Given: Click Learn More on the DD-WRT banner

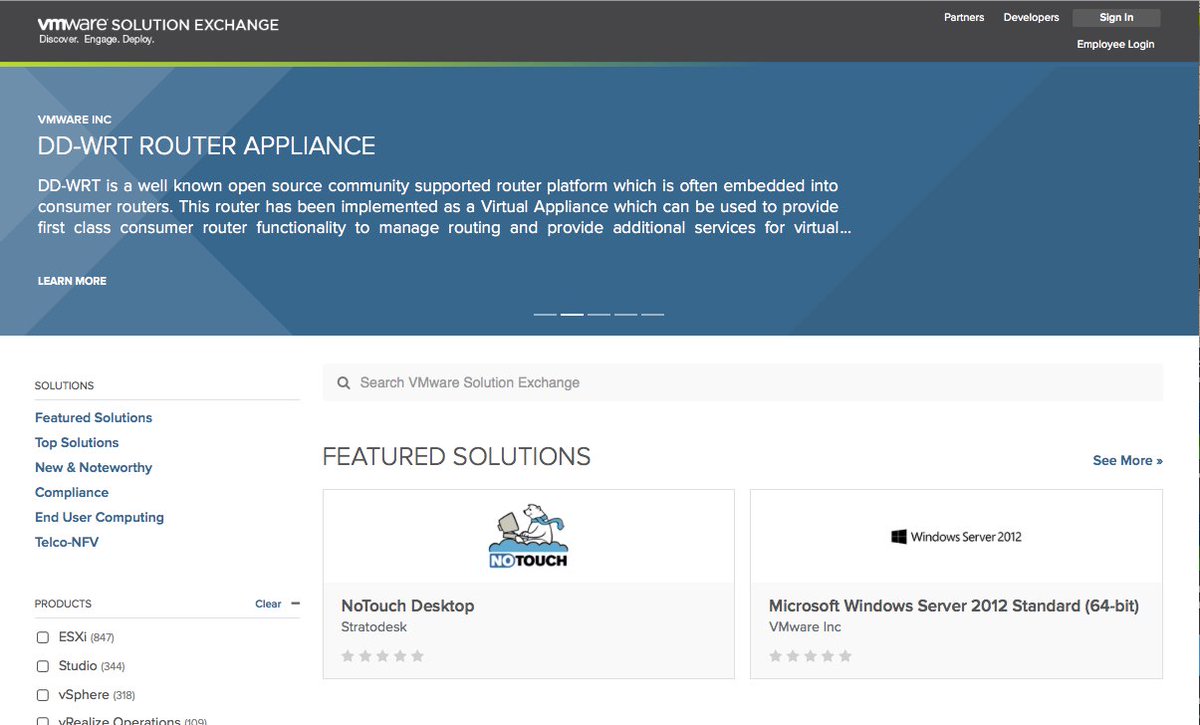Looking at the screenshot, I should coord(72,281).
